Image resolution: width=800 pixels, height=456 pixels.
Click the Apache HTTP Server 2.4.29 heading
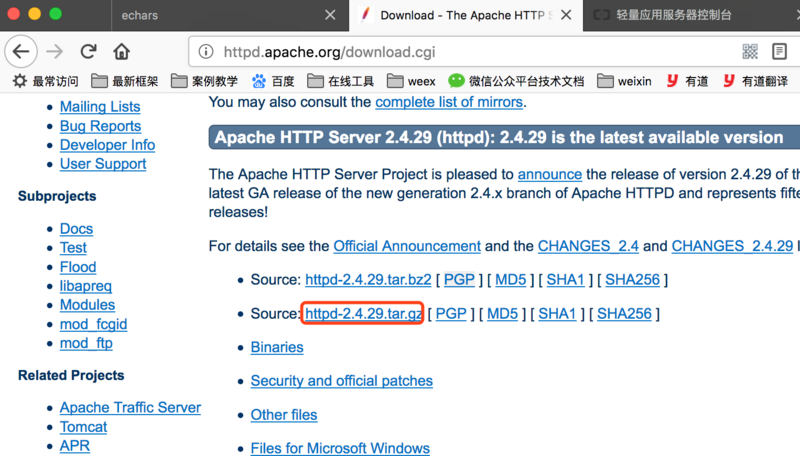coord(504,137)
